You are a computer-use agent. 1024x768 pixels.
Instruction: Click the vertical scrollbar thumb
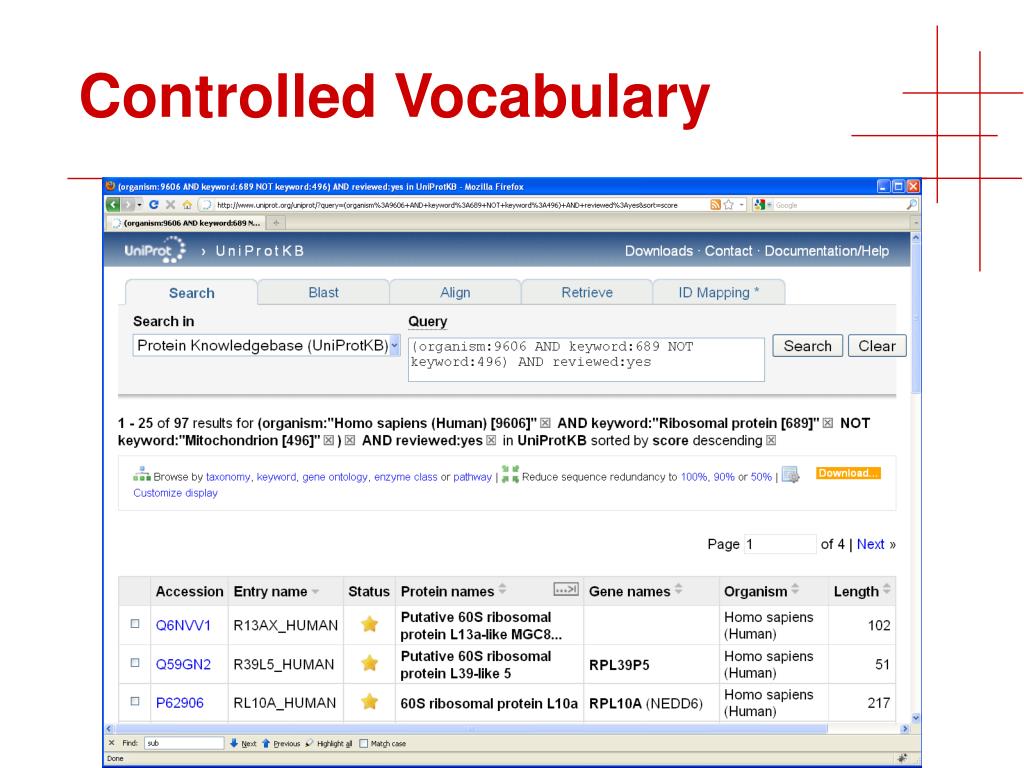(x=916, y=319)
